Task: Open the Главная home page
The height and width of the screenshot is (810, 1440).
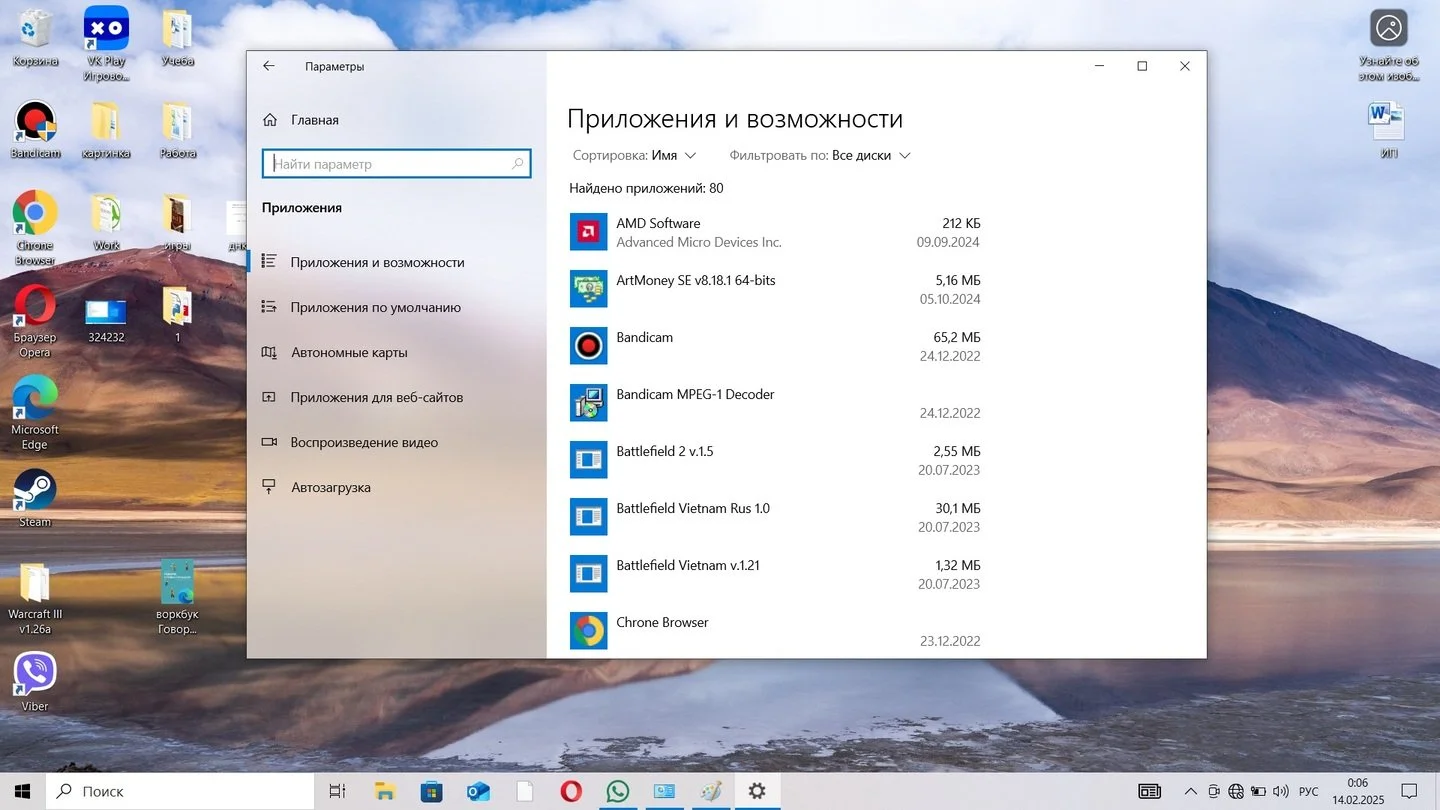Action: [301, 120]
